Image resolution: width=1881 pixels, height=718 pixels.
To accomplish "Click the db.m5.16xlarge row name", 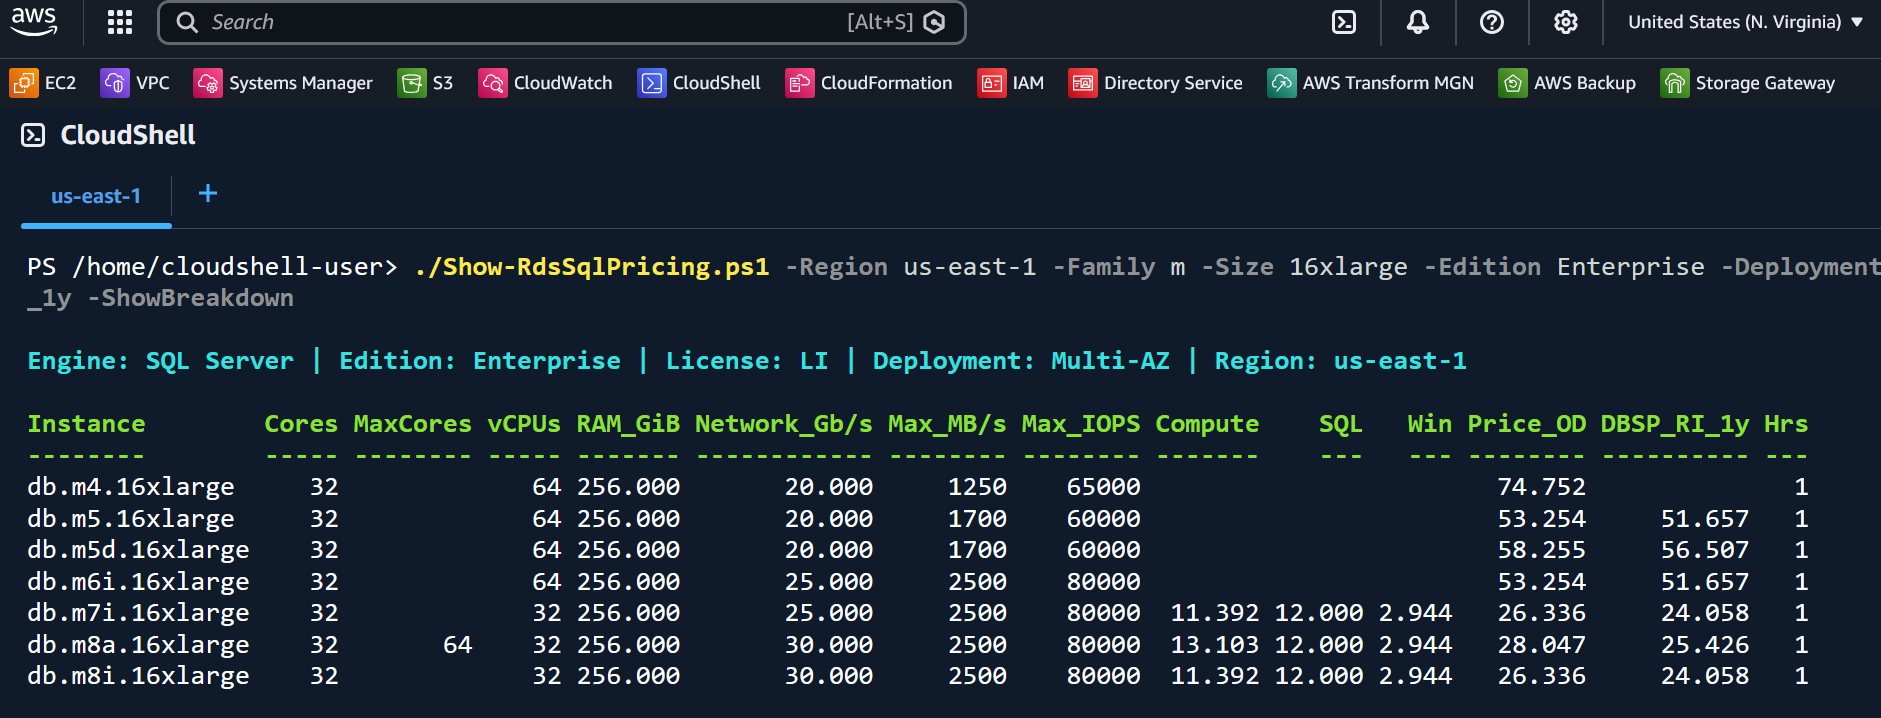I will (131, 519).
